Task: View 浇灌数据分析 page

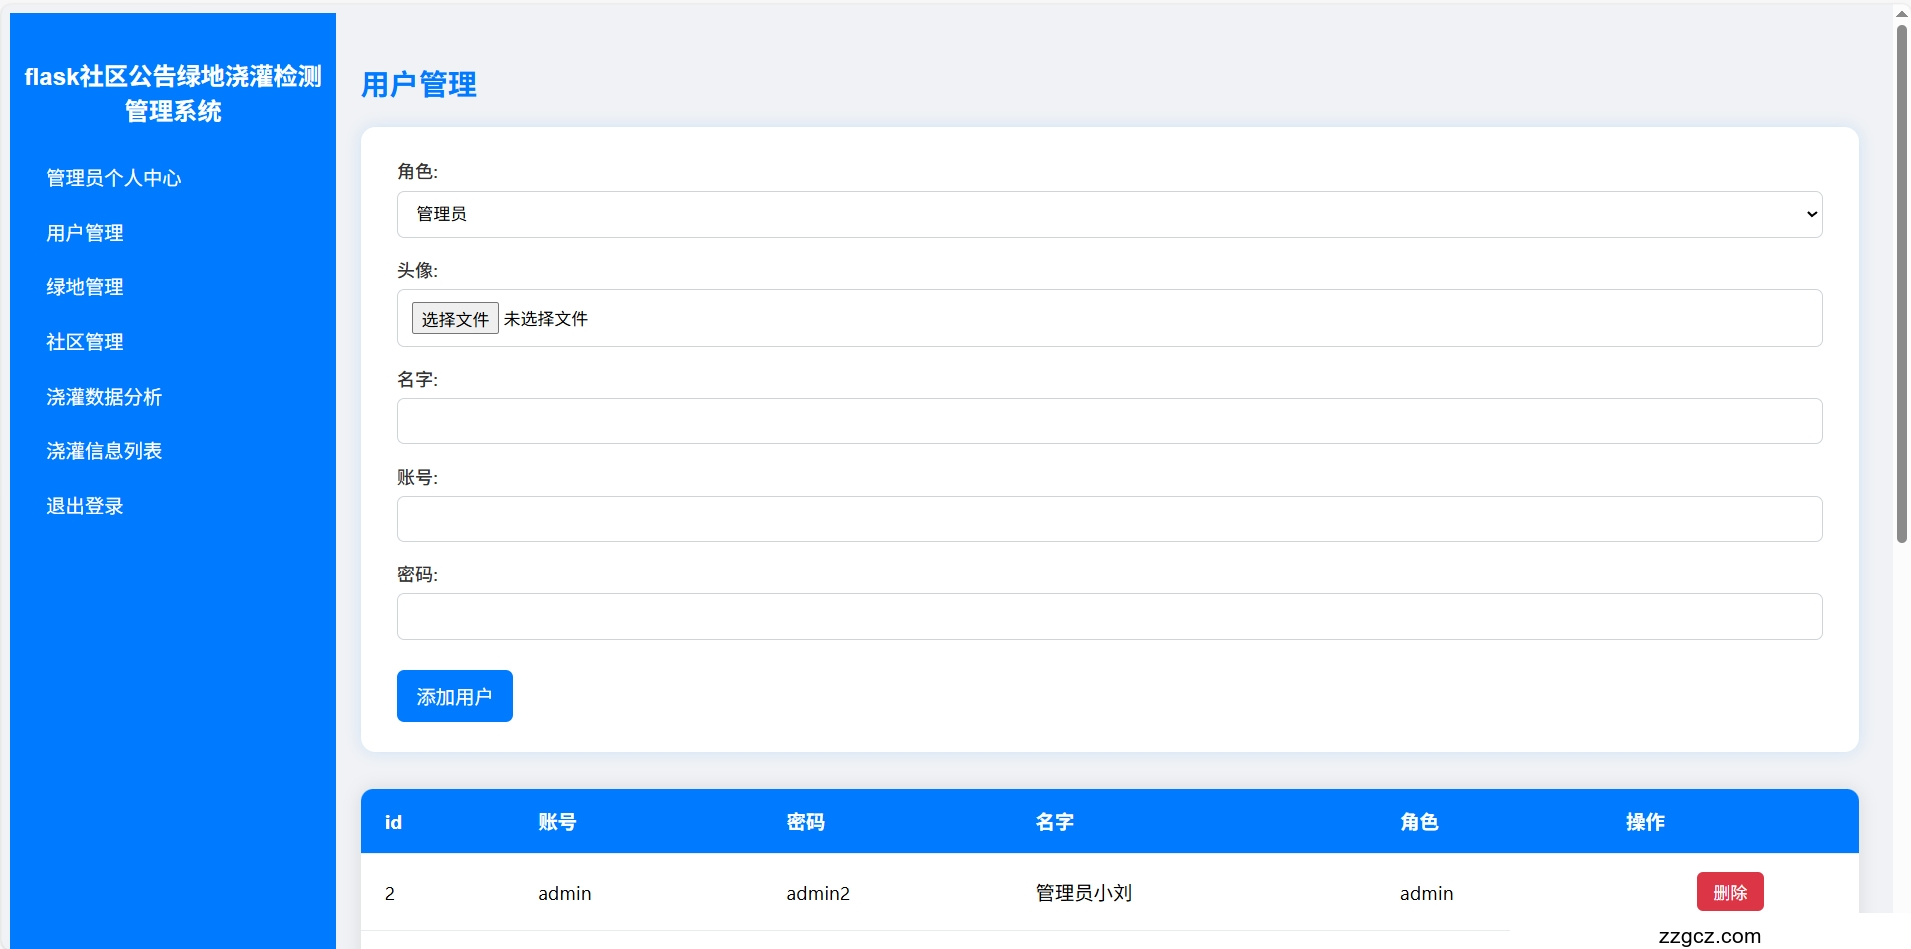Action: pos(104,397)
